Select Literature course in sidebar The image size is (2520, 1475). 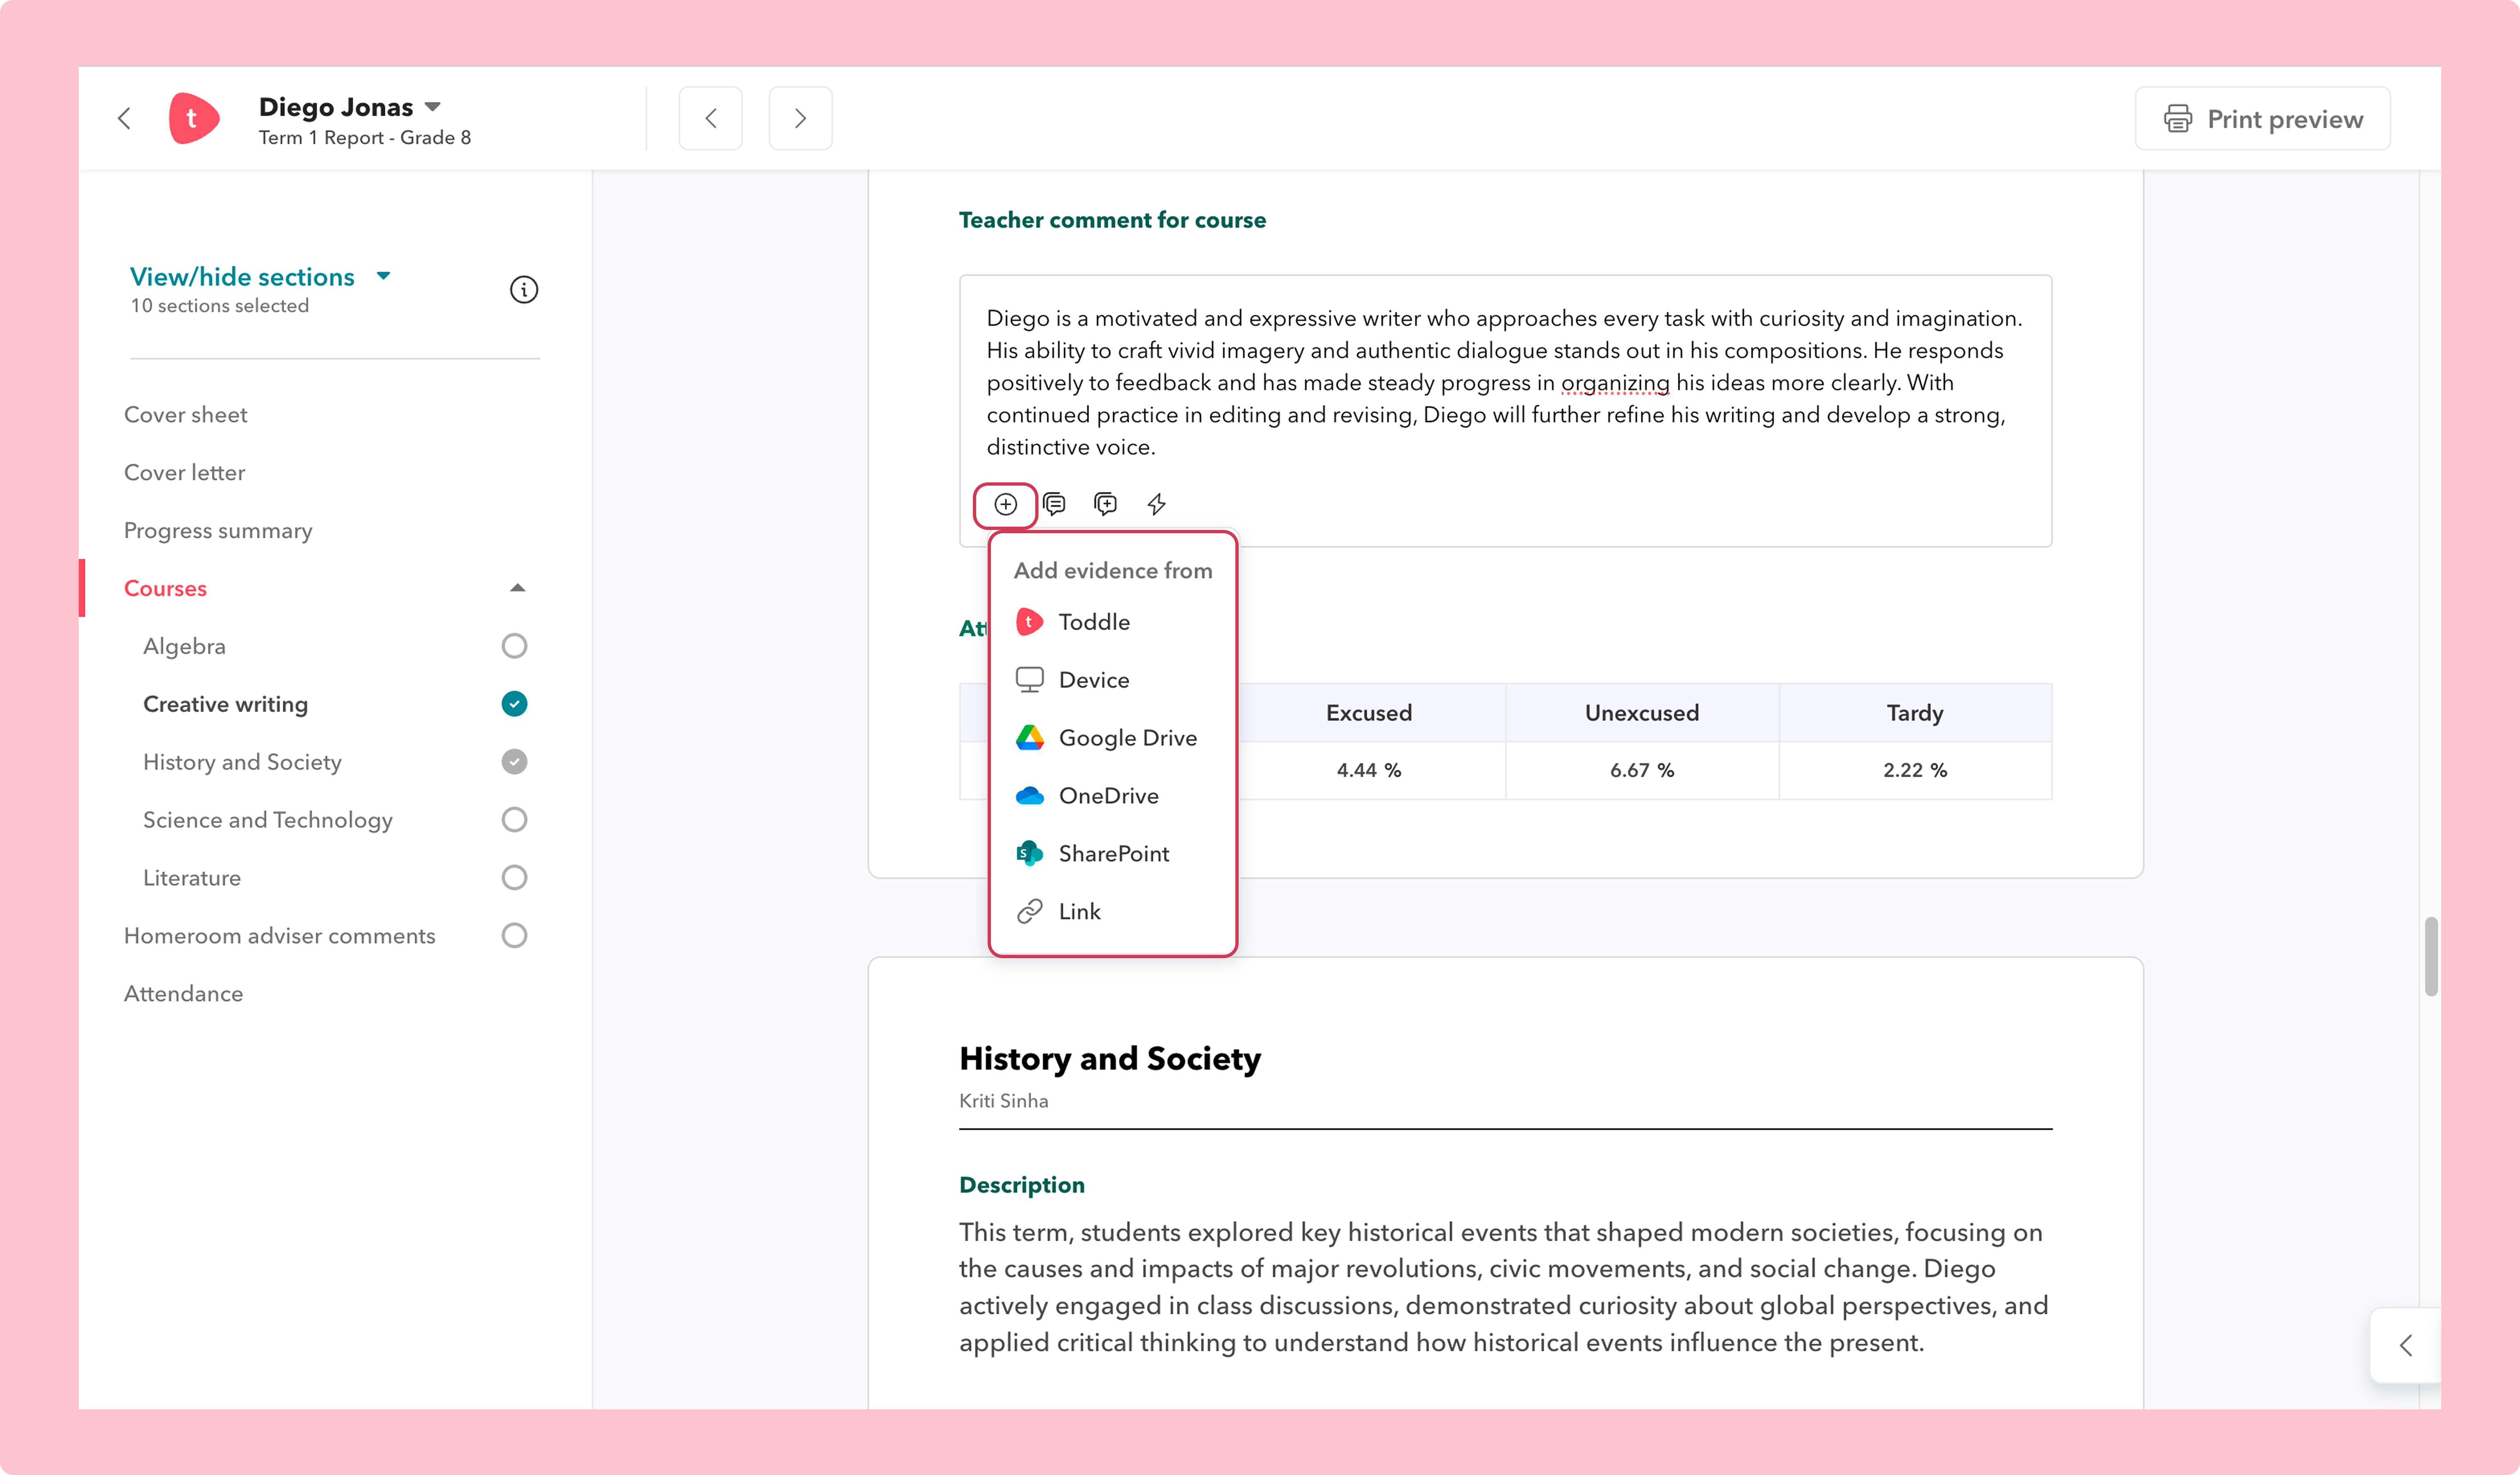point(192,878)
